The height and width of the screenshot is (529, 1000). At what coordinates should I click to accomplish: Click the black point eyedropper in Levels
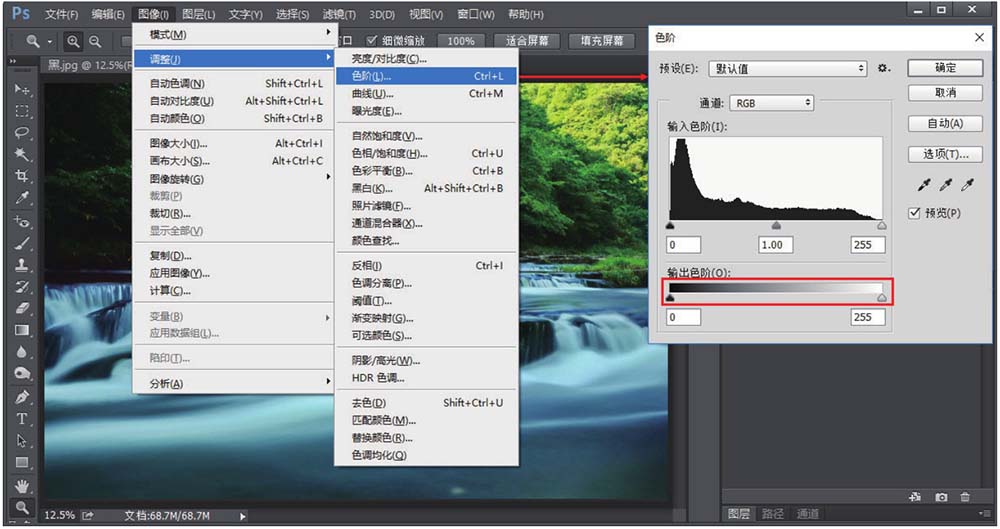[923, 186]
